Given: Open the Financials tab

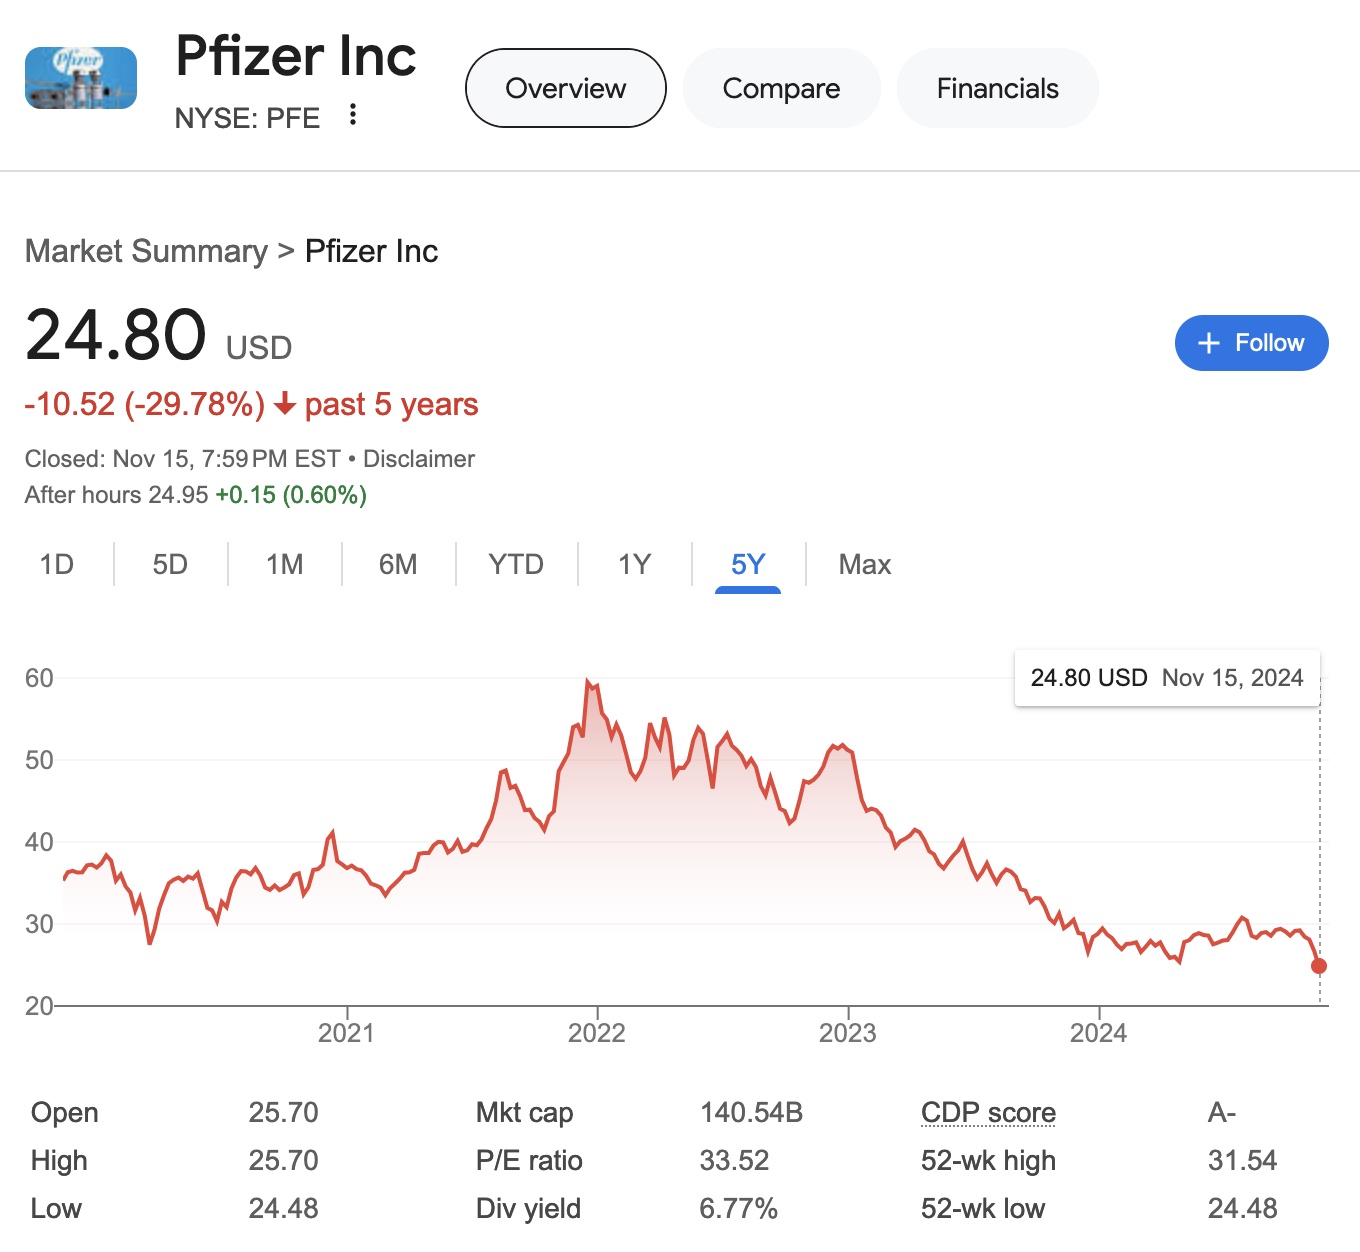Looking at the screenshot, I should [x=997, y=88].
